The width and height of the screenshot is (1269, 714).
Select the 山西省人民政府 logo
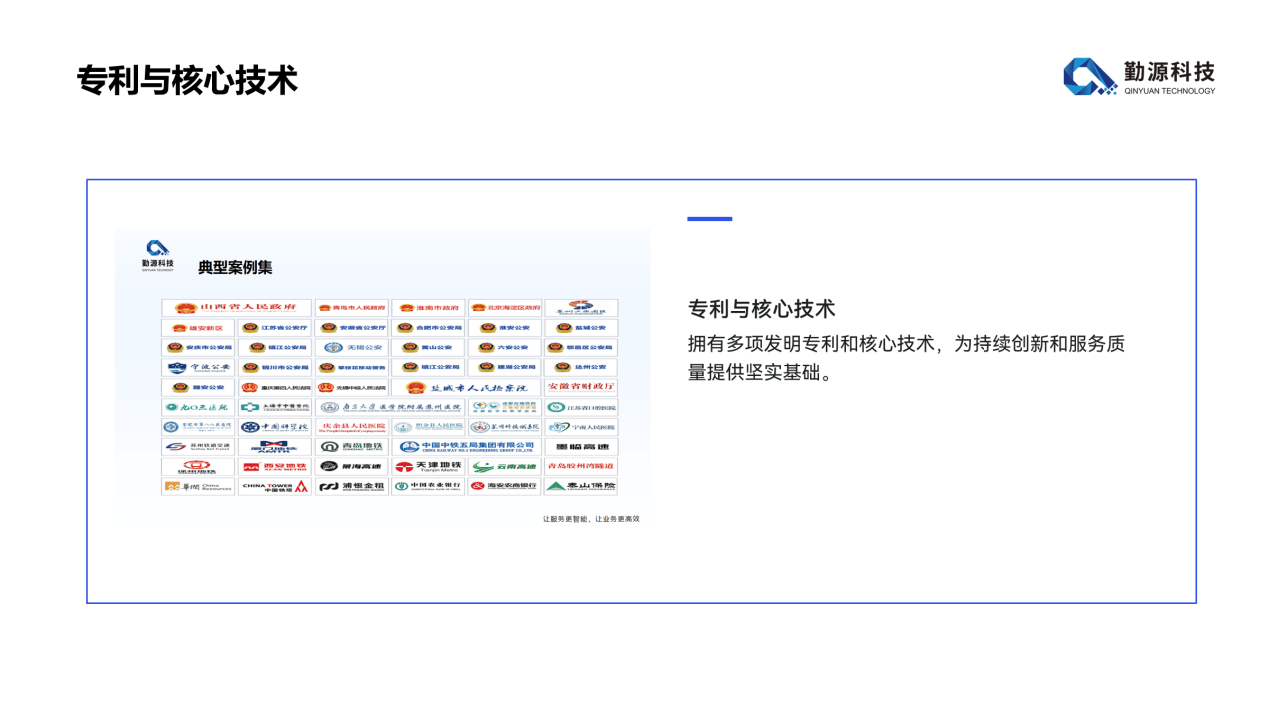(237, 308)
